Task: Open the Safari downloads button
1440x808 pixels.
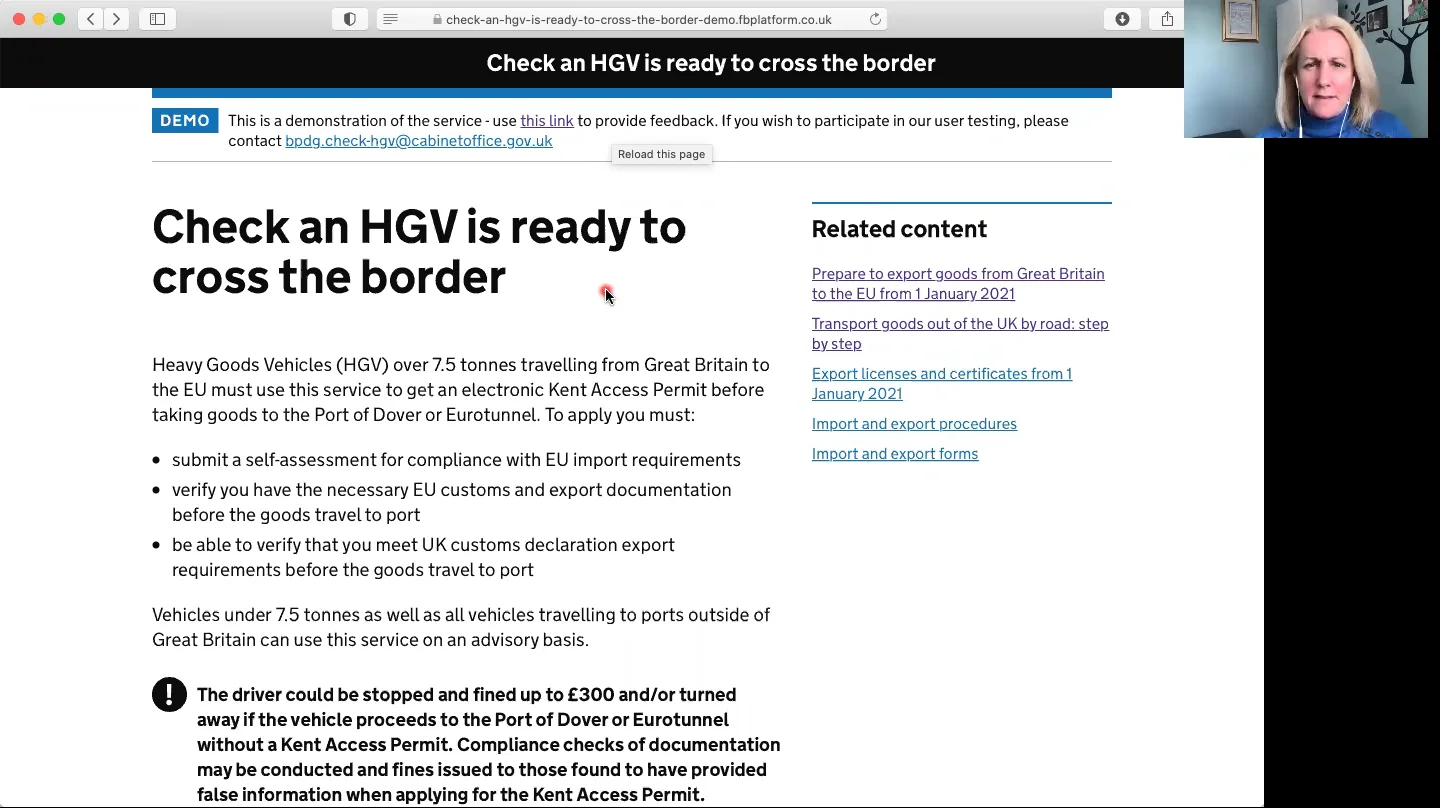Action: (1122, 19)
